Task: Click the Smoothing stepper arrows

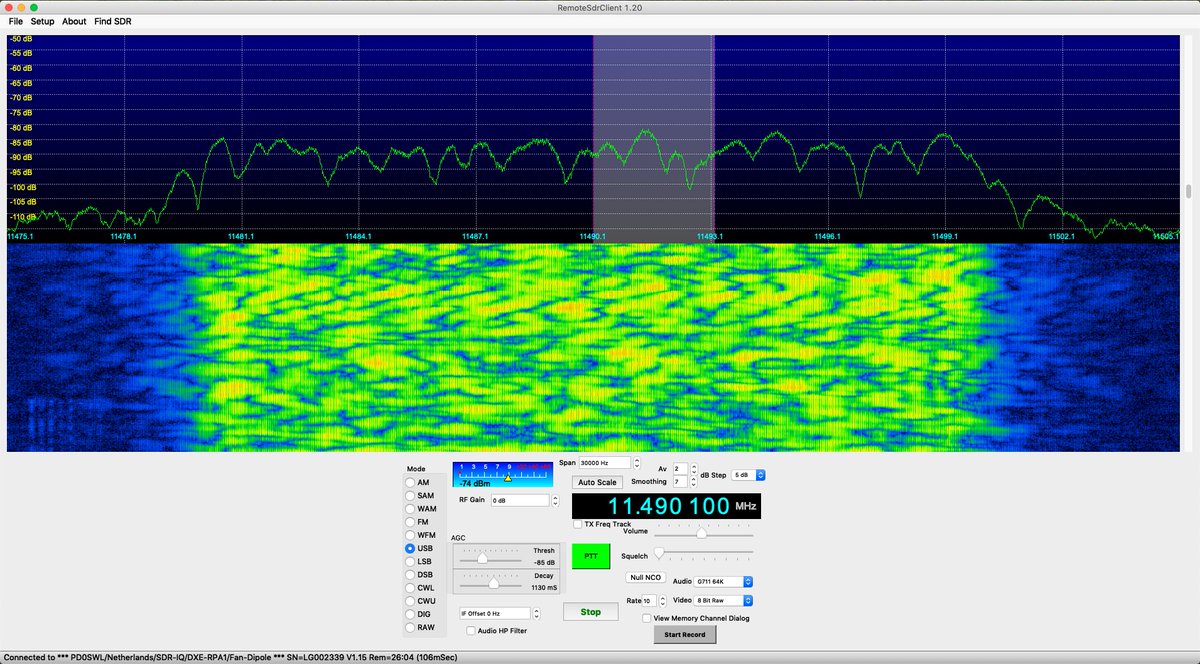Action: click(x=694, y=482)
